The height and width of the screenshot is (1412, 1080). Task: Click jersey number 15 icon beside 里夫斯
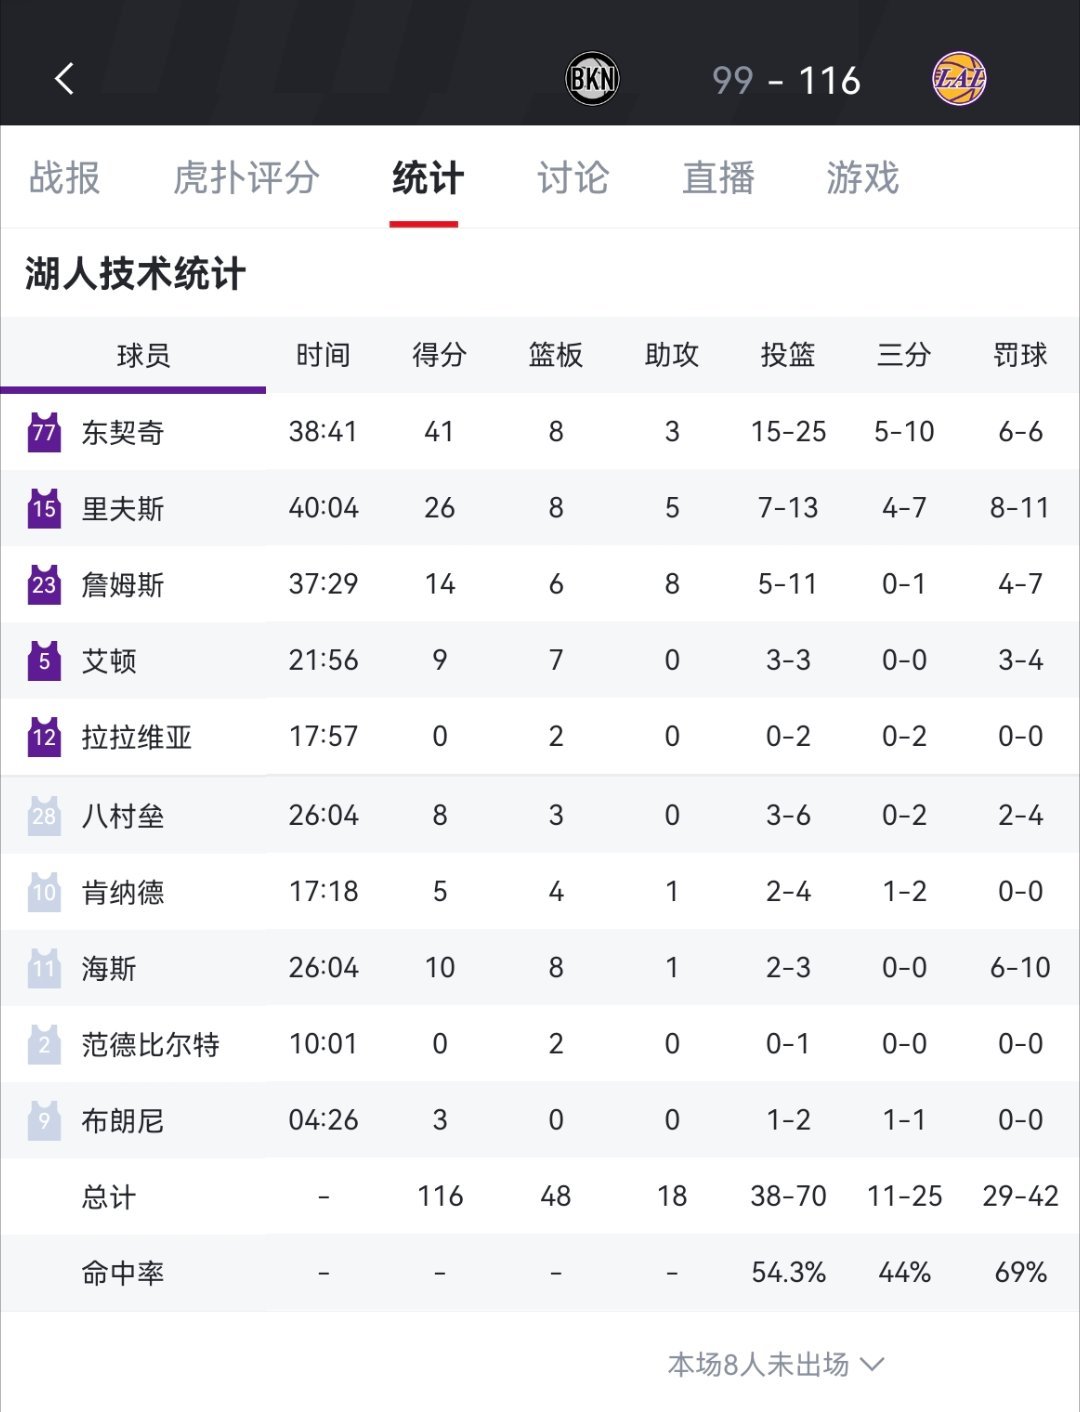point(41,508)
